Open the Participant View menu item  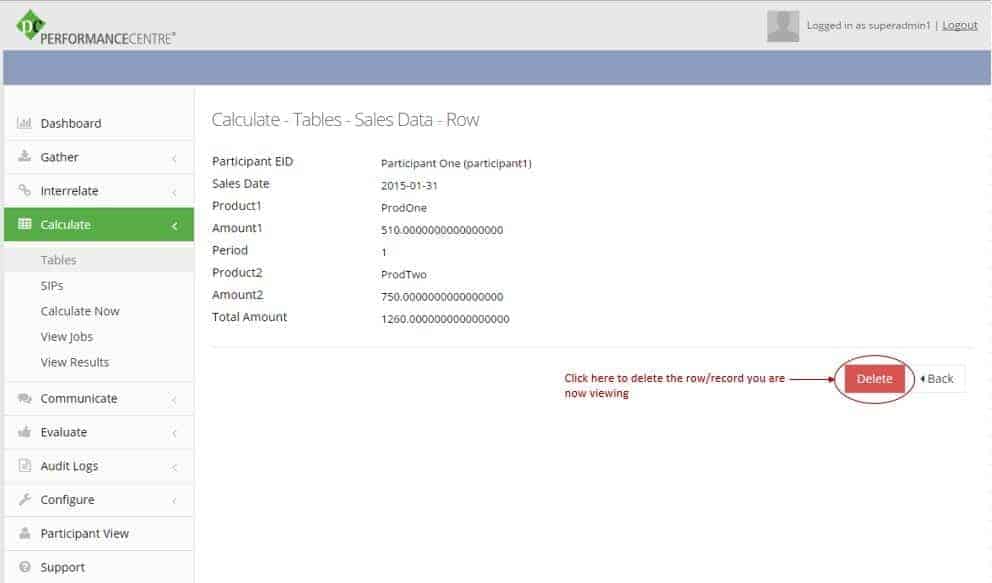click(x=99, y=534)
